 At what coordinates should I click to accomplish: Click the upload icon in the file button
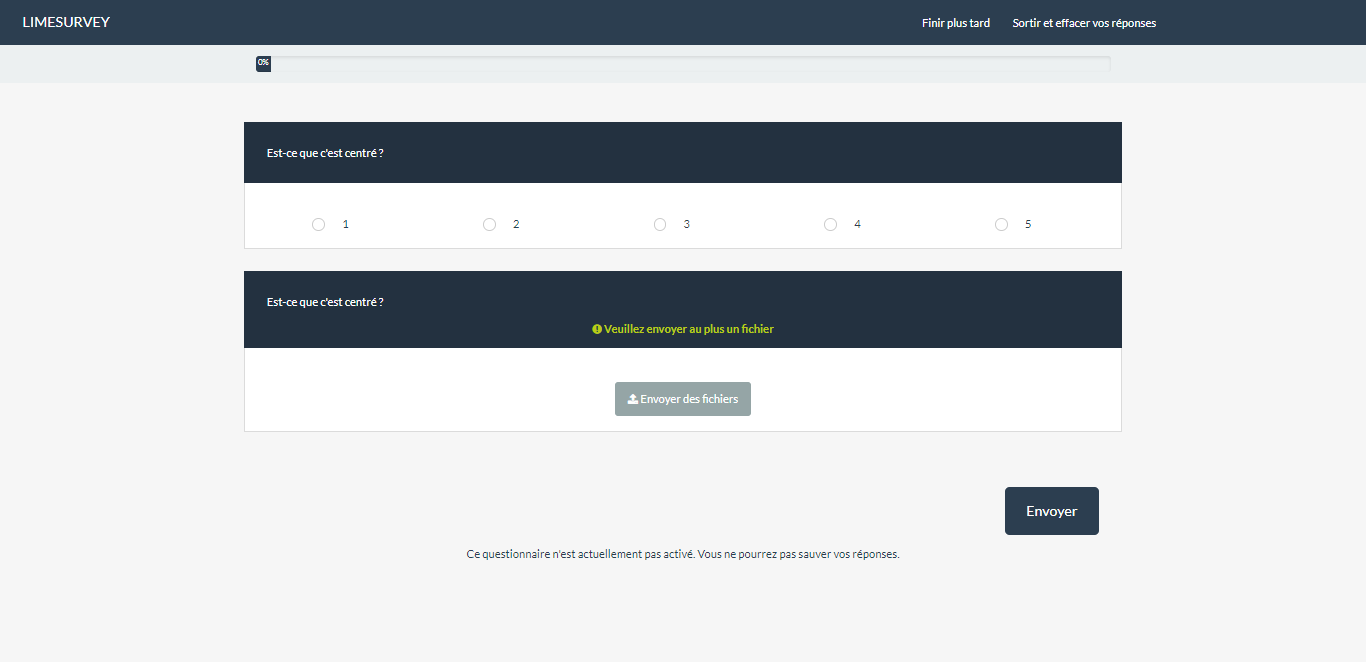click(632, 399)
